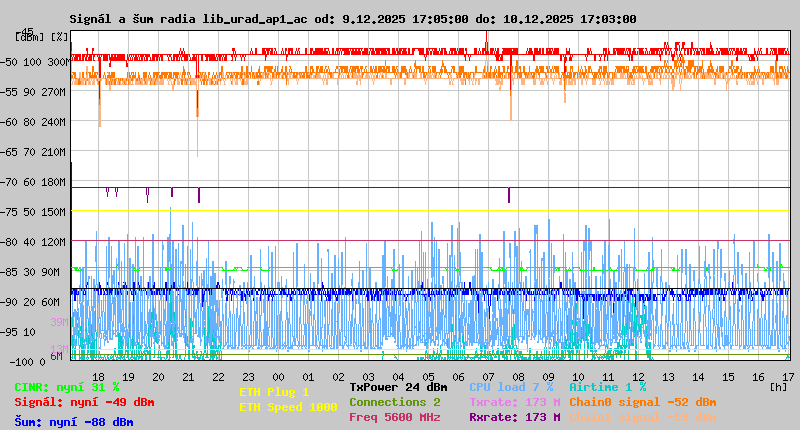Select the blue 'Šum: nyní -88 dBm' legend label

coord(74,422)
